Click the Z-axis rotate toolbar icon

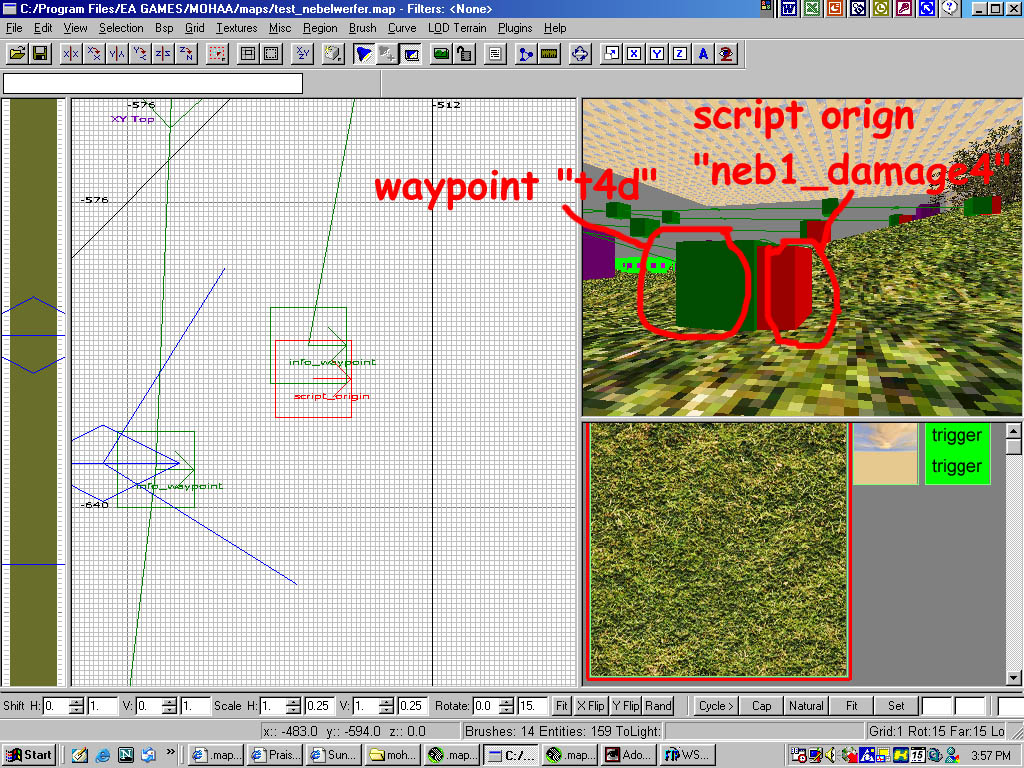[186, 54]
